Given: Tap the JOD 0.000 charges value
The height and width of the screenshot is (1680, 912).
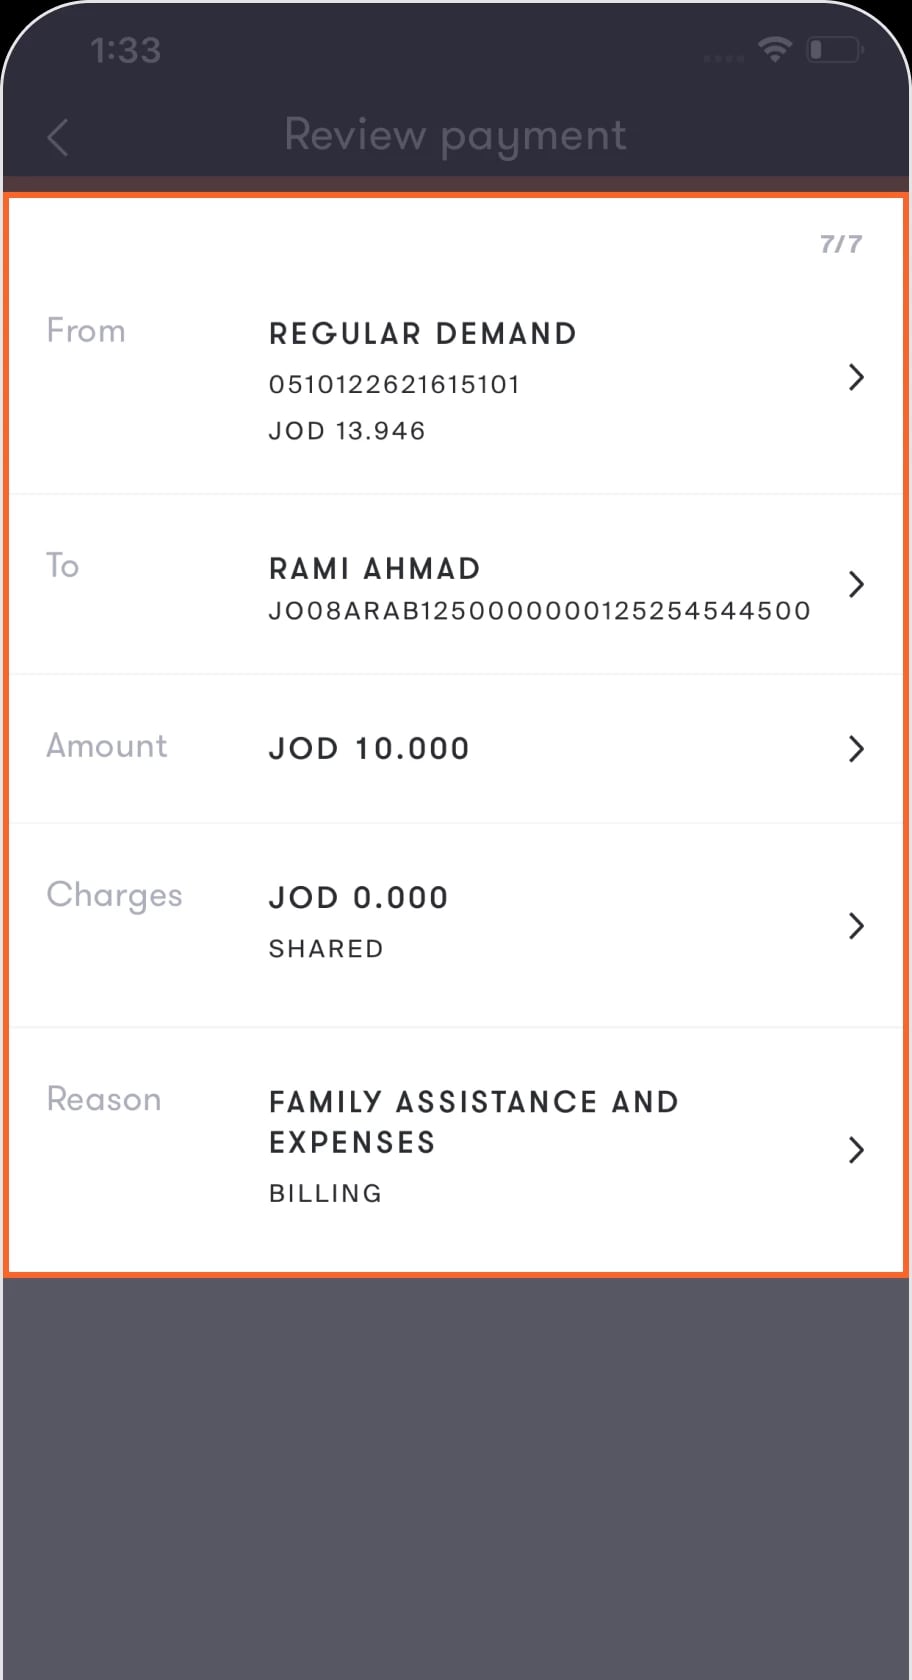Looking at the screenshot, I should pos(358,898).
